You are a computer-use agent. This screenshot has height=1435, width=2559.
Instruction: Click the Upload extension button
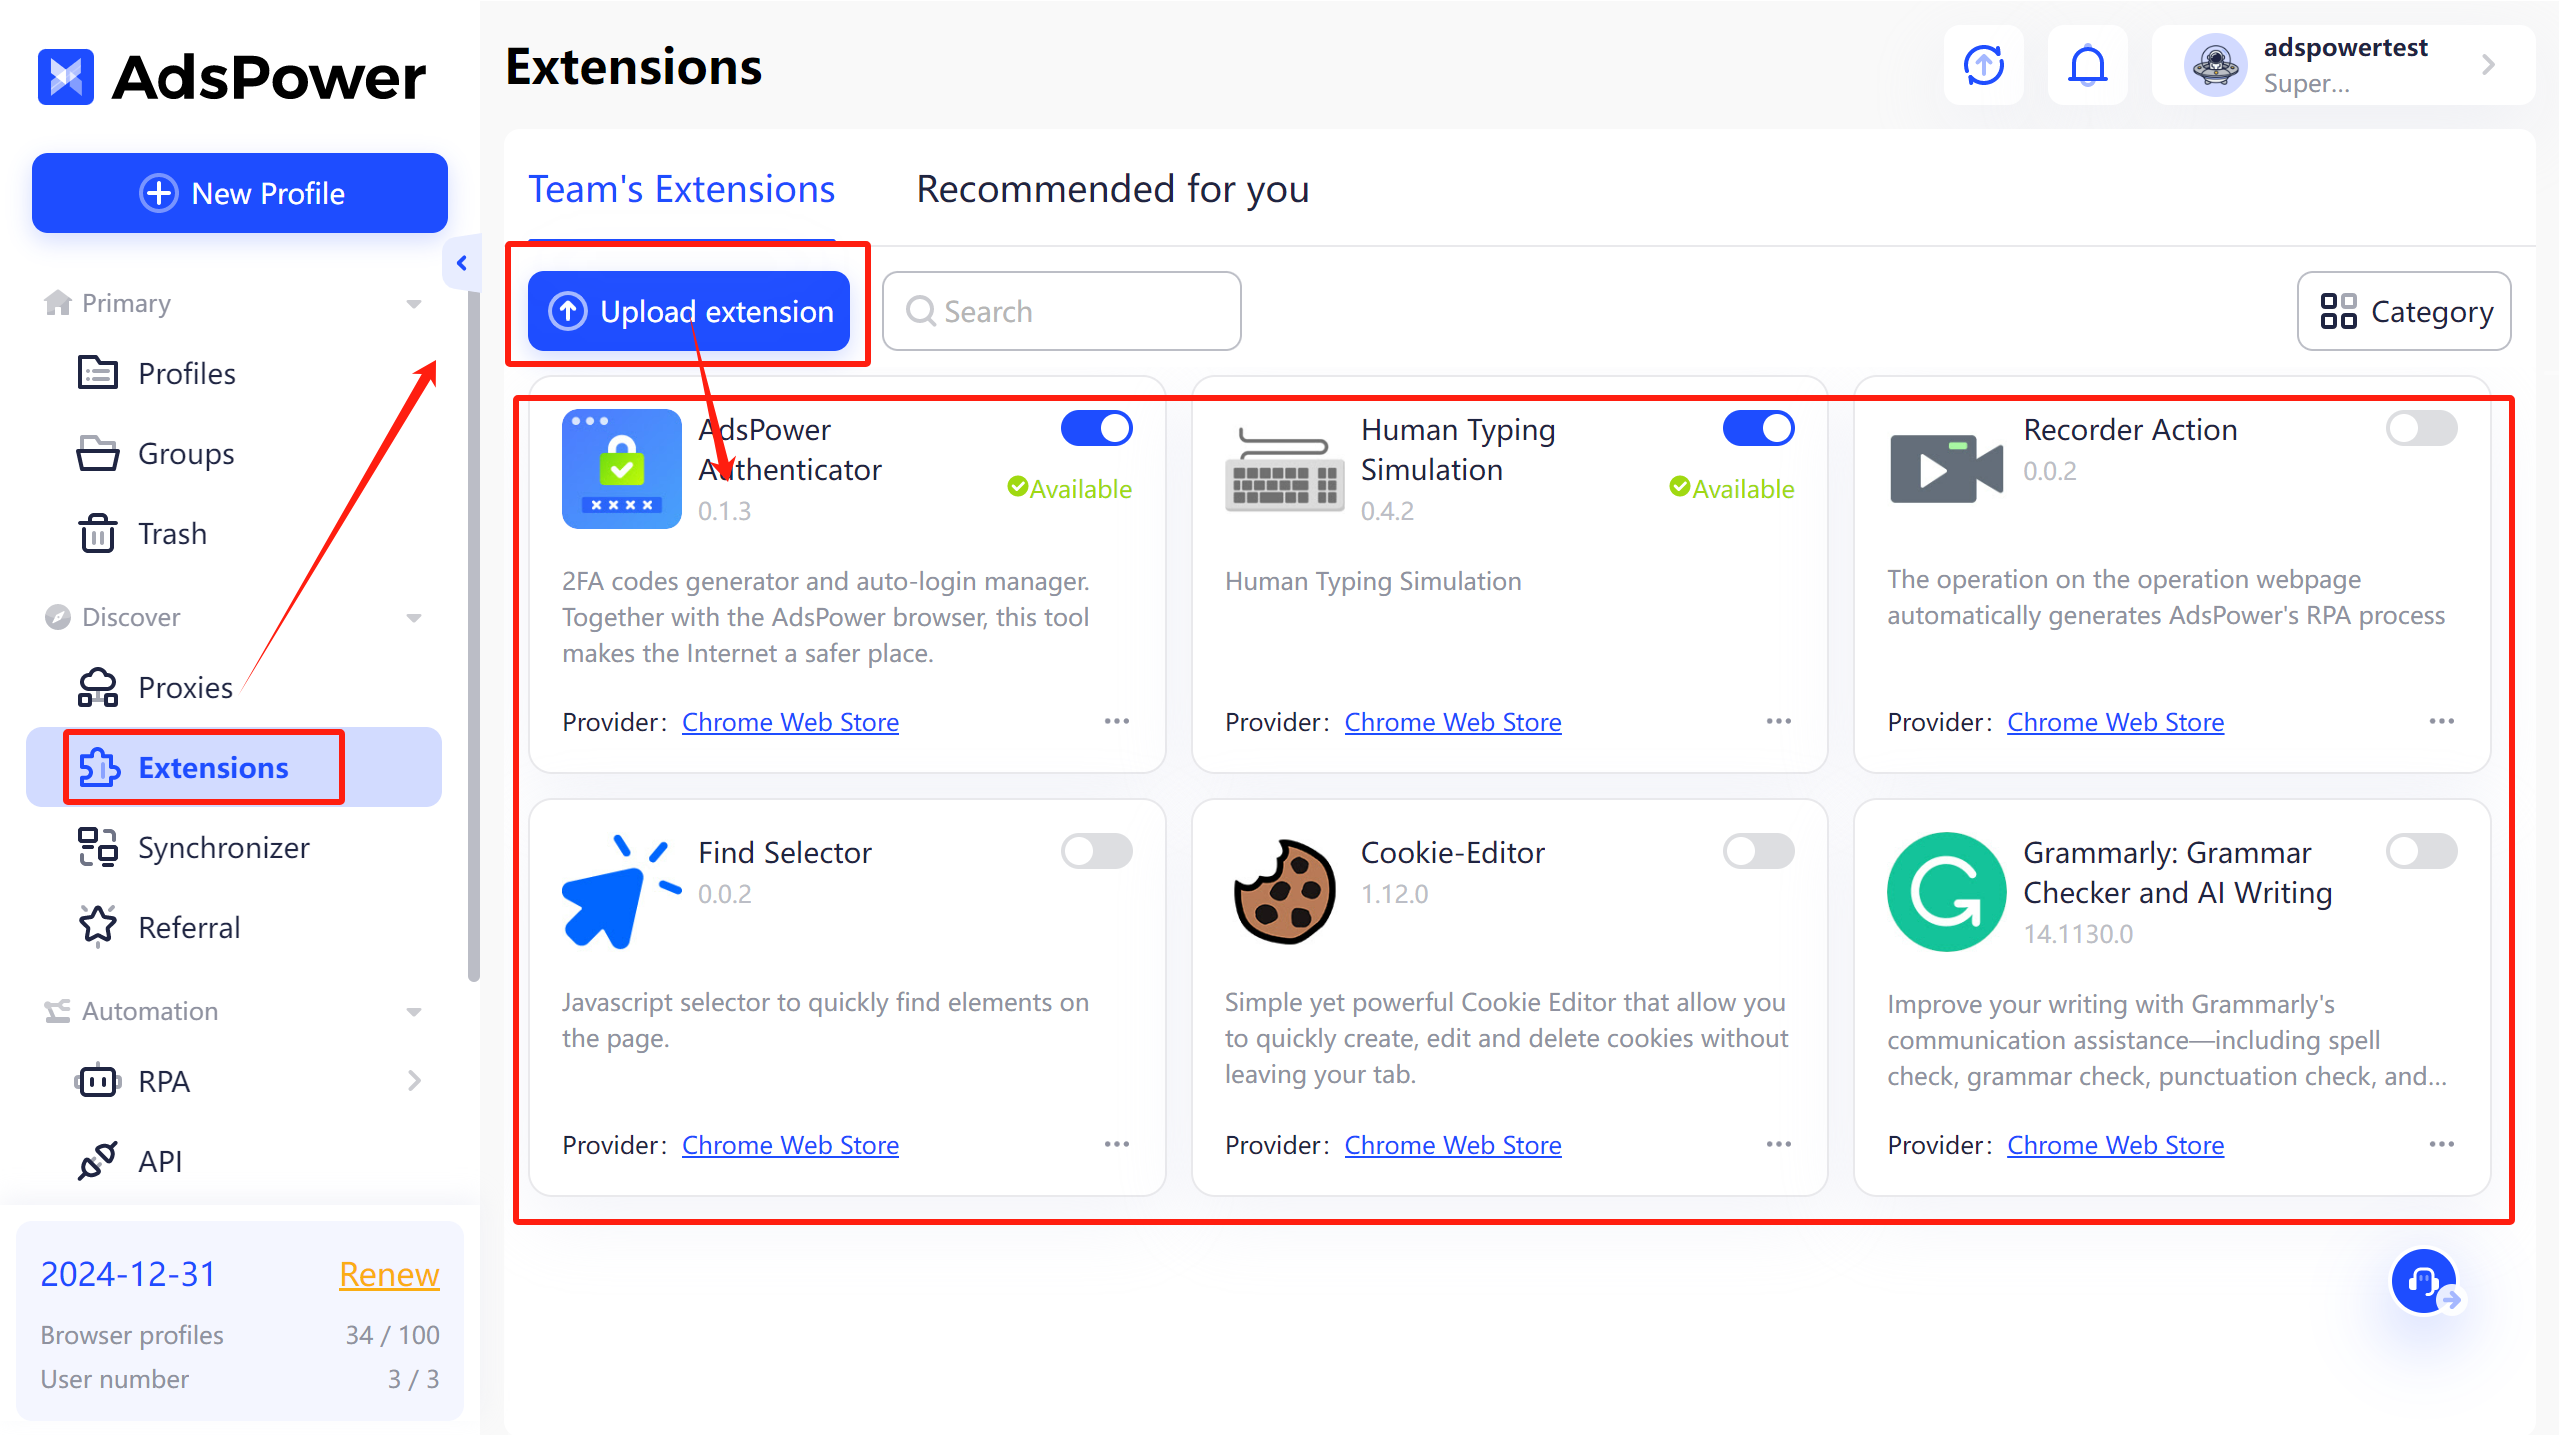pyautogui.click(x=688, y=311)
